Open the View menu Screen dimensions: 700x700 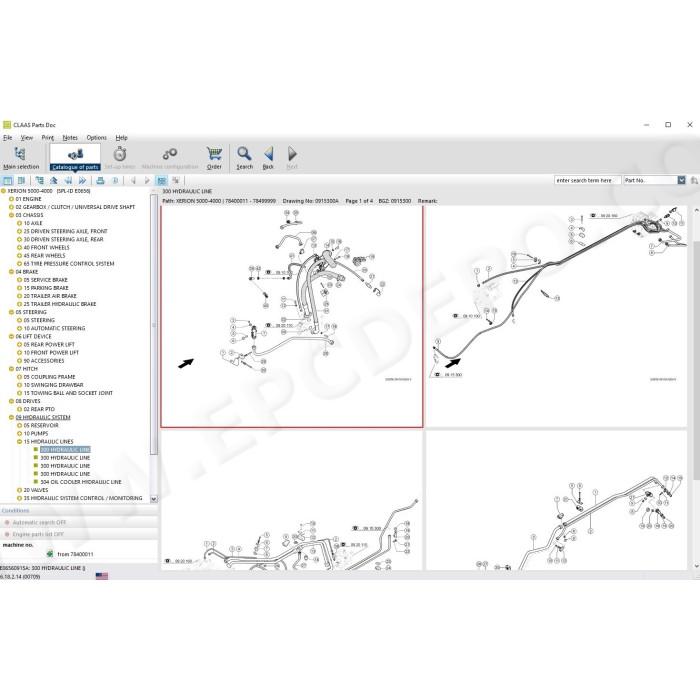click(27, 138)
